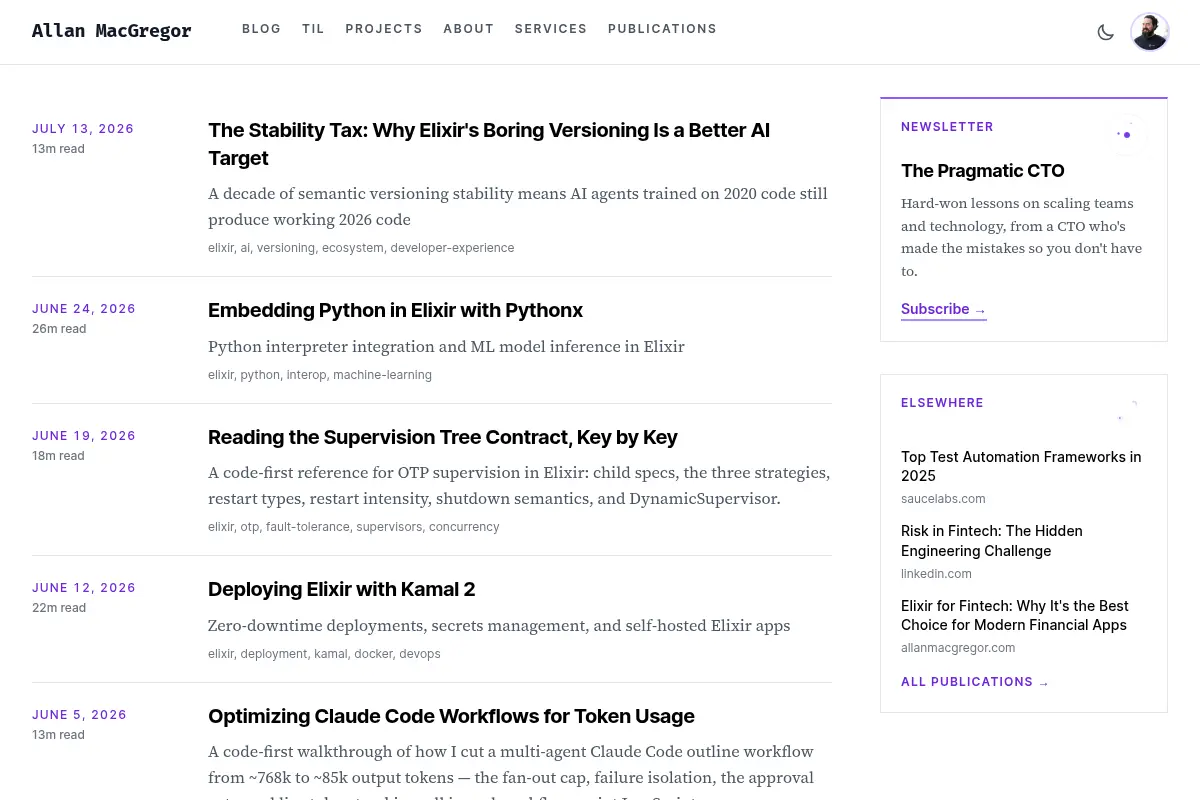The image size is (1200, 800).
Task: Go to the Blog nav item
Action: [x=262, y=29]
